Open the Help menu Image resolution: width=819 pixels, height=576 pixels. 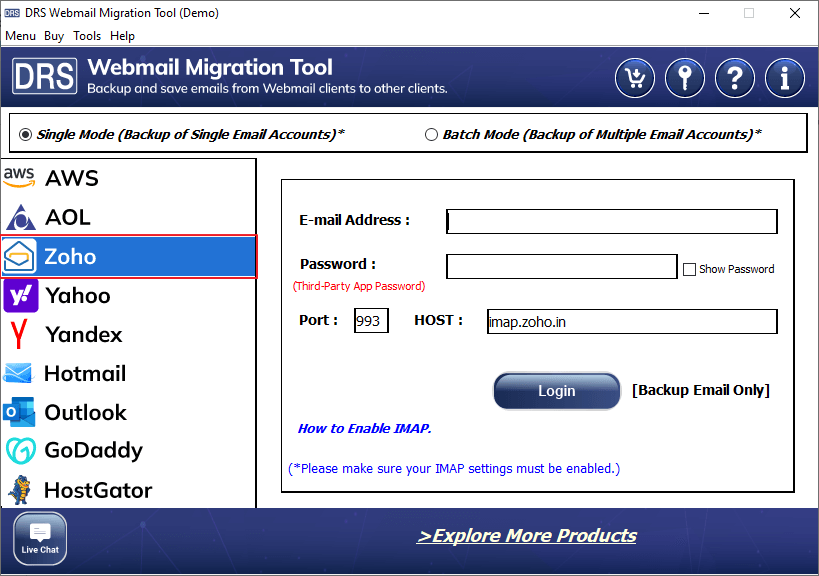click(x=122, y=36)
